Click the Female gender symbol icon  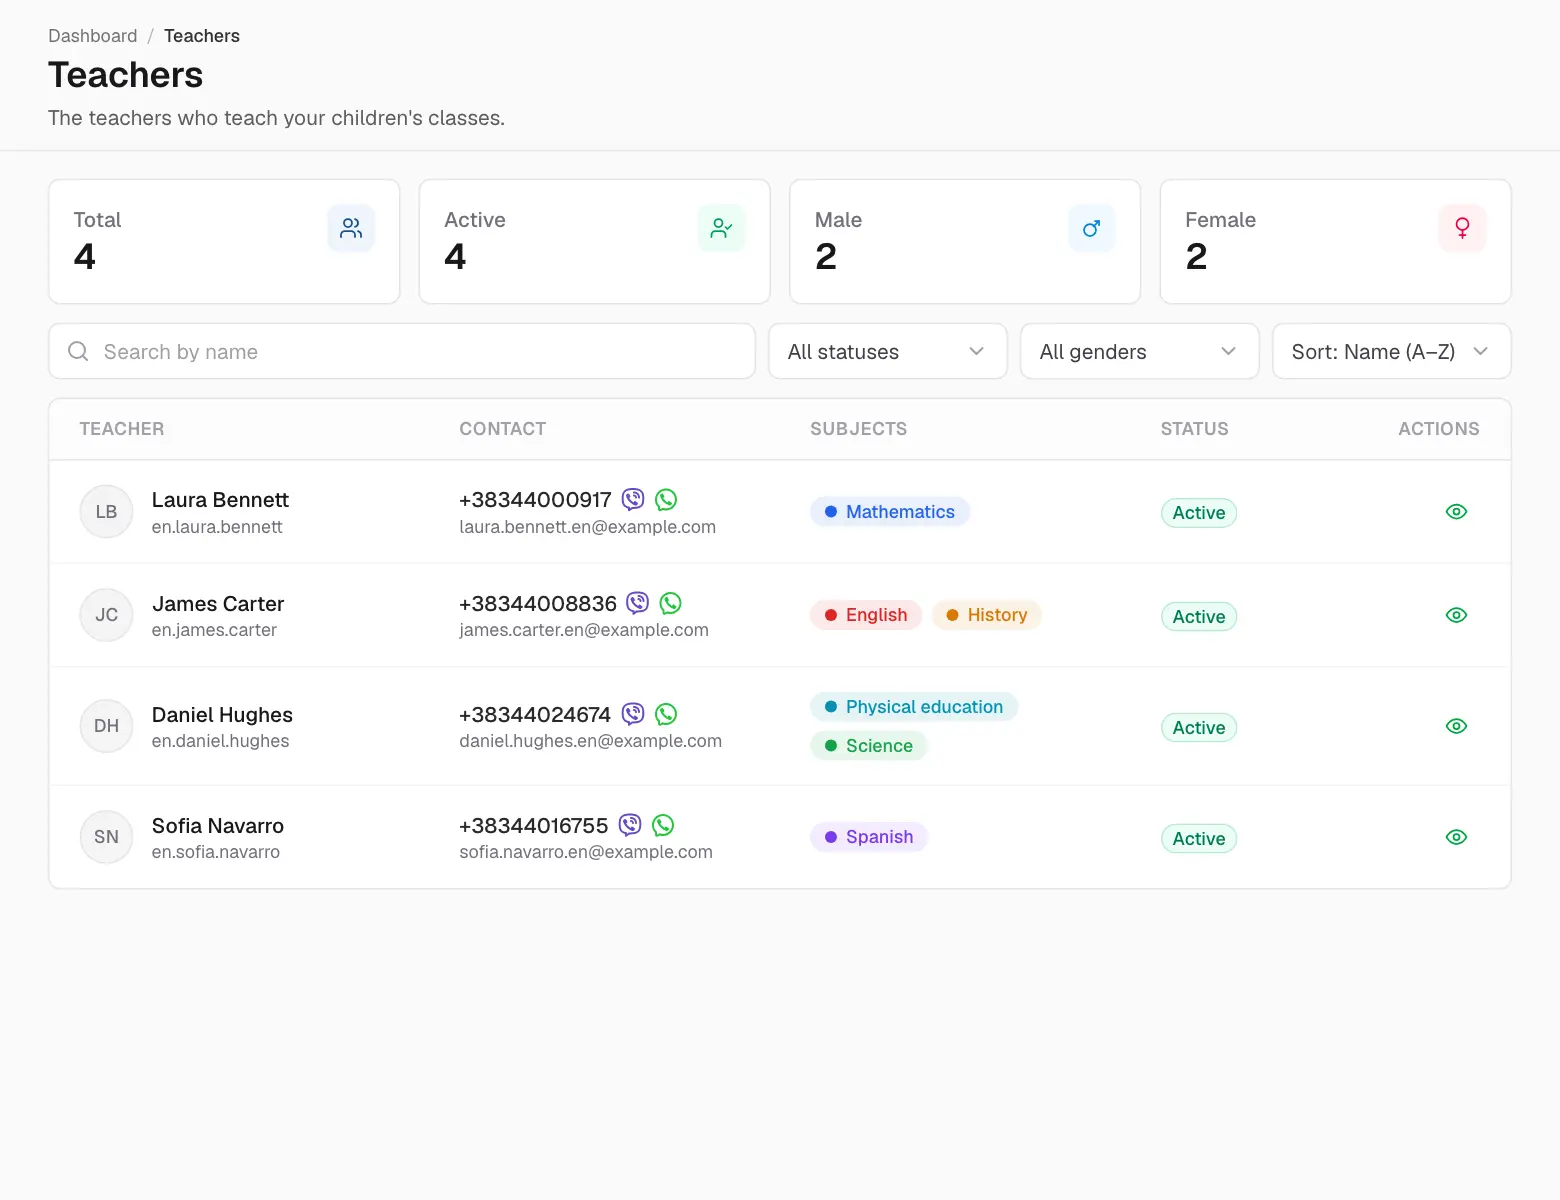tap(1462, 228)
